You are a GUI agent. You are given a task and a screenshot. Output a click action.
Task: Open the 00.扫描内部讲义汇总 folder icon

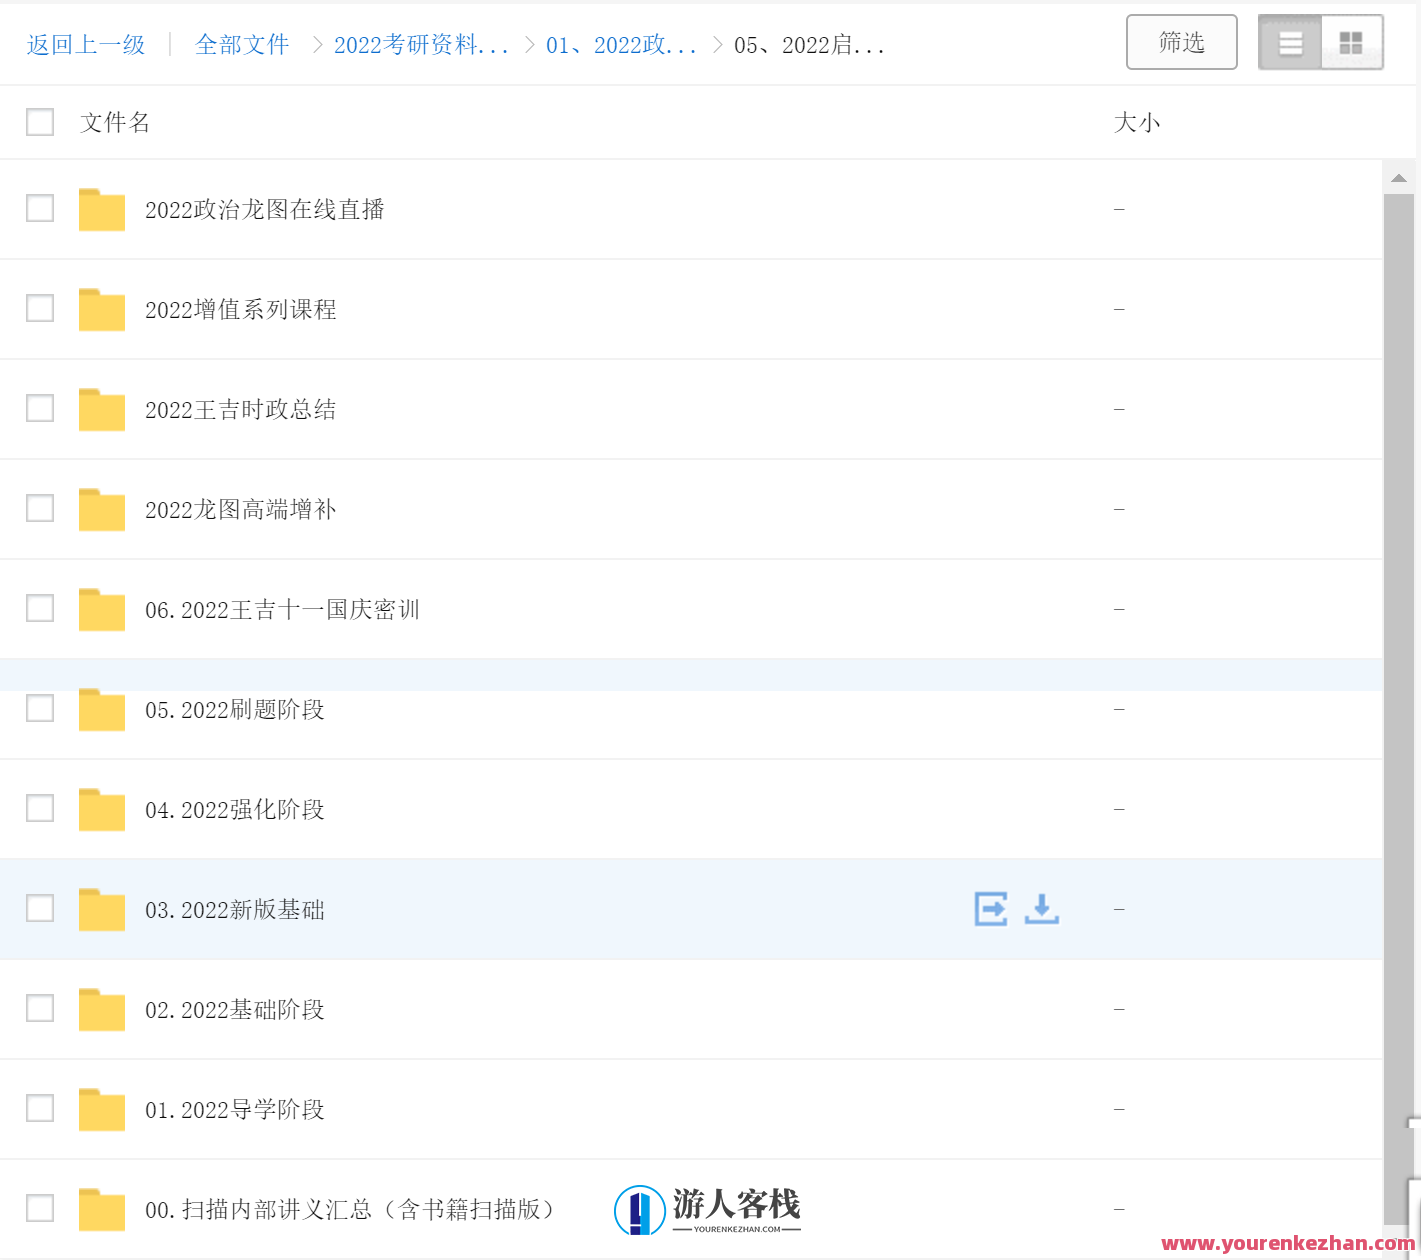tap(101, 1208)
